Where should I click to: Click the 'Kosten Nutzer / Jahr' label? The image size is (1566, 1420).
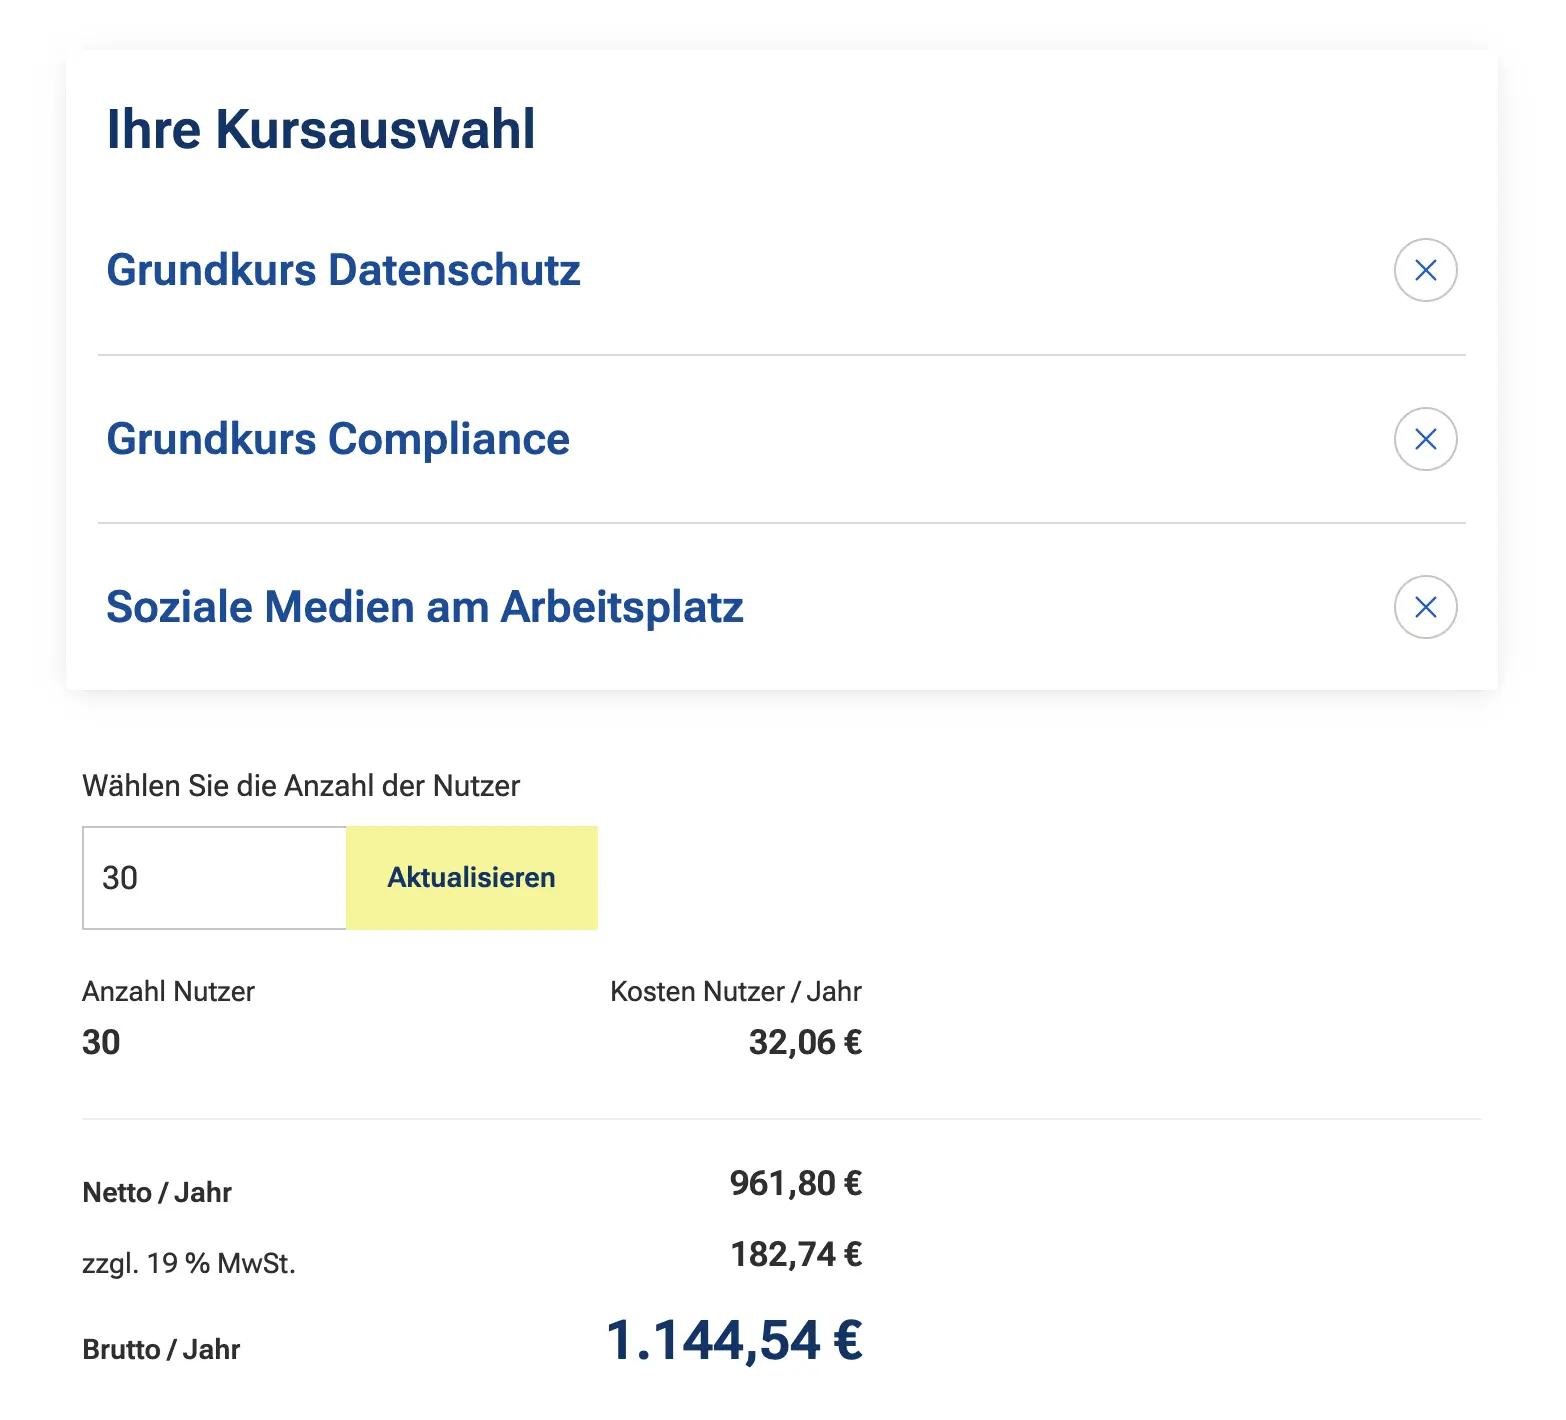tap(735, 991)
